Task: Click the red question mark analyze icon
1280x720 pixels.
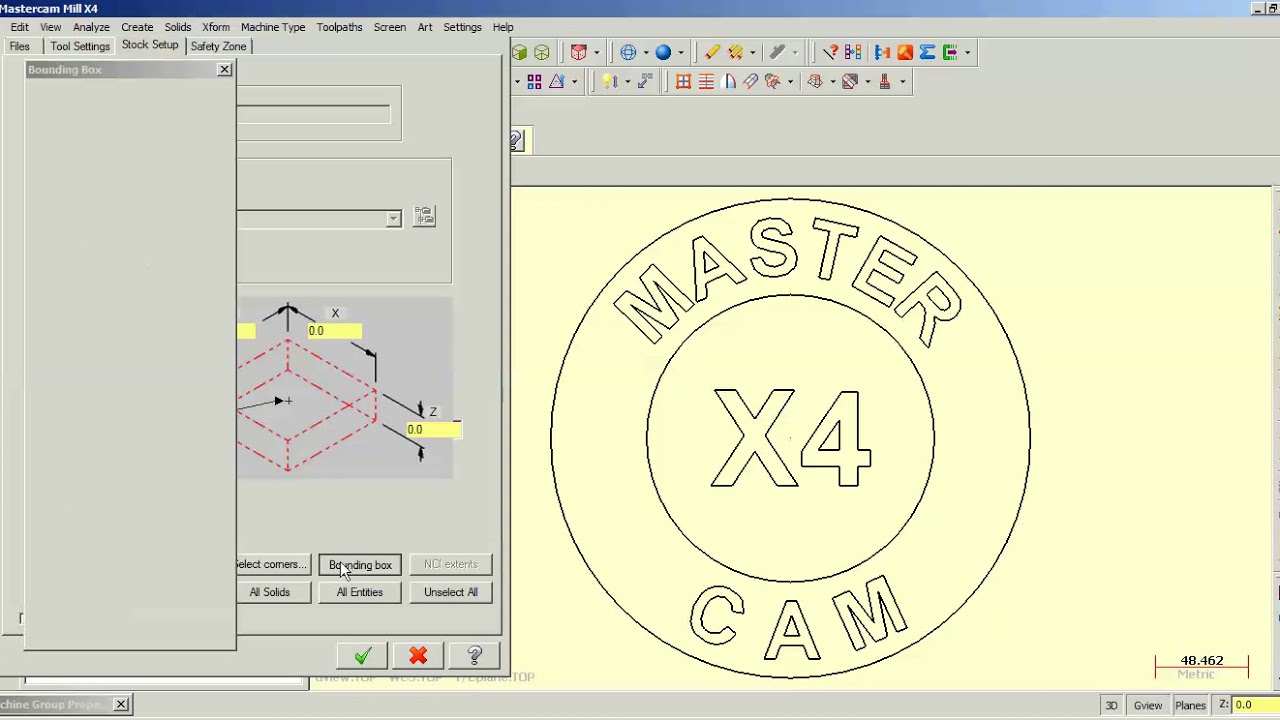Action: point(831,52)
